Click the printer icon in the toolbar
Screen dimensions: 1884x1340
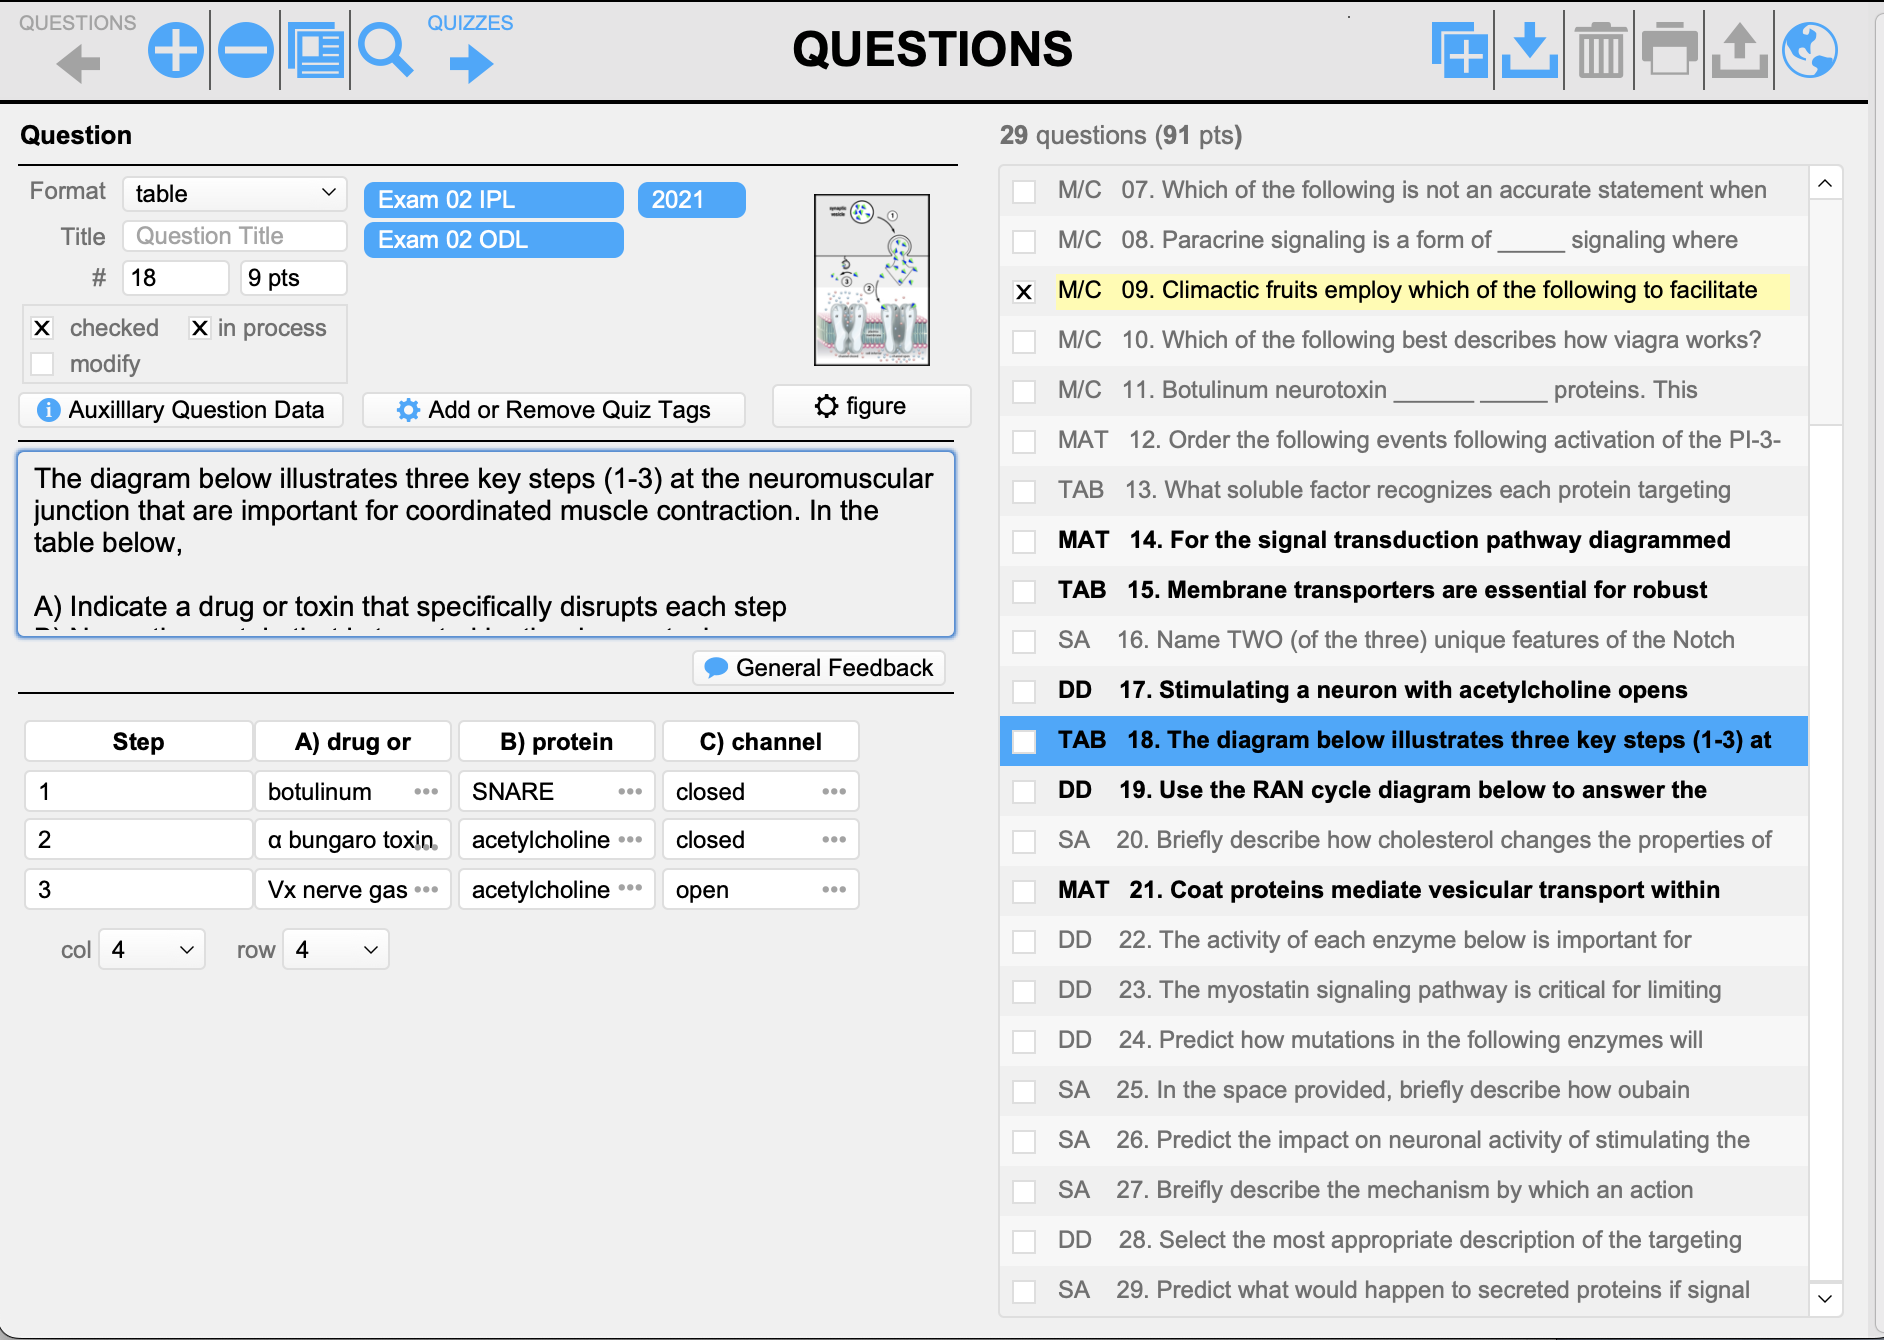tap(1669, 50)
